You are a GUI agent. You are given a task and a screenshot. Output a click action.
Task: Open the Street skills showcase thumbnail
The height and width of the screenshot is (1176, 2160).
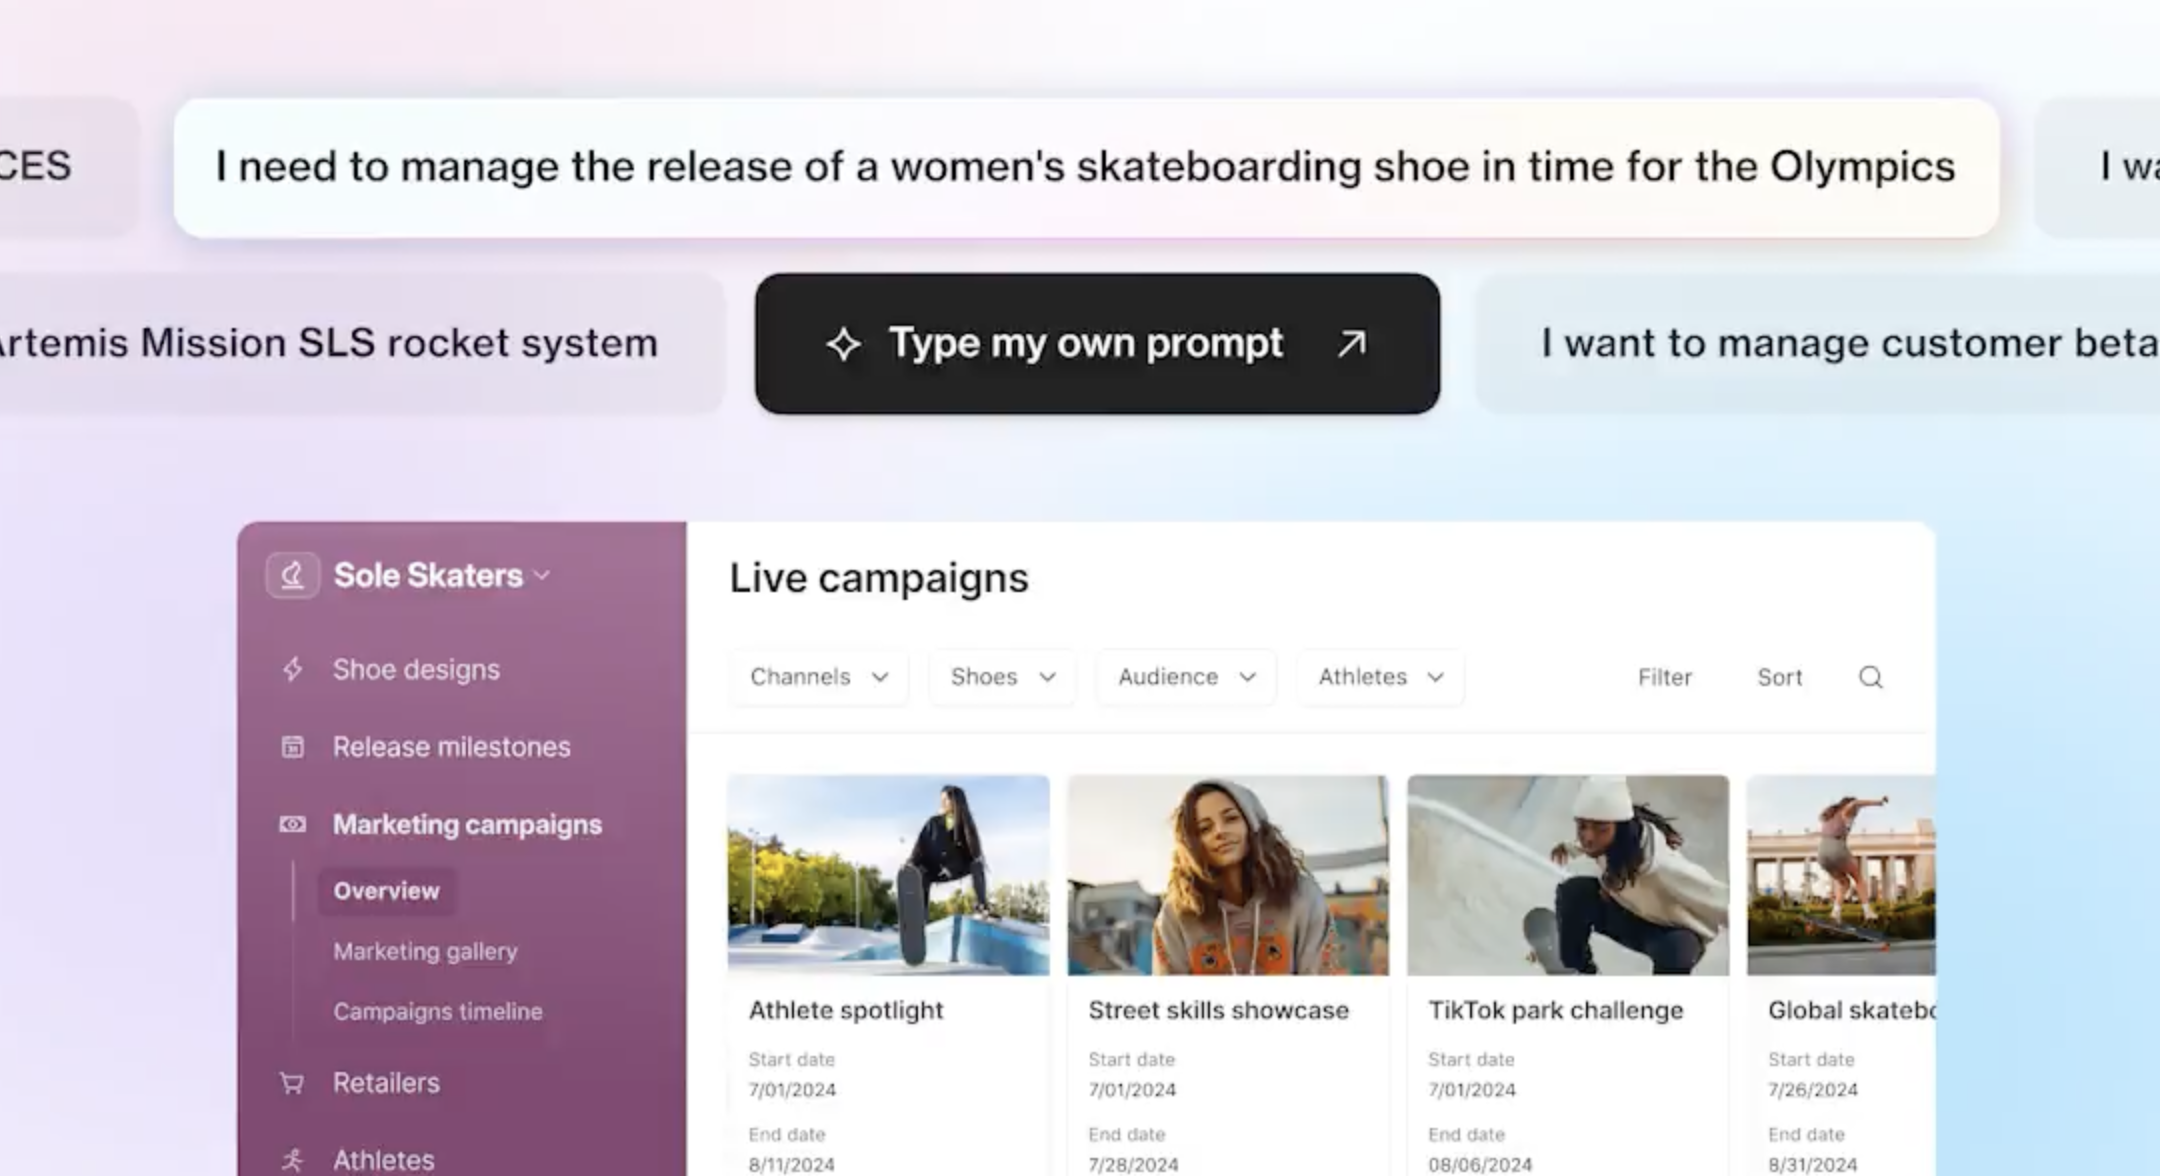click(1228, 875)
